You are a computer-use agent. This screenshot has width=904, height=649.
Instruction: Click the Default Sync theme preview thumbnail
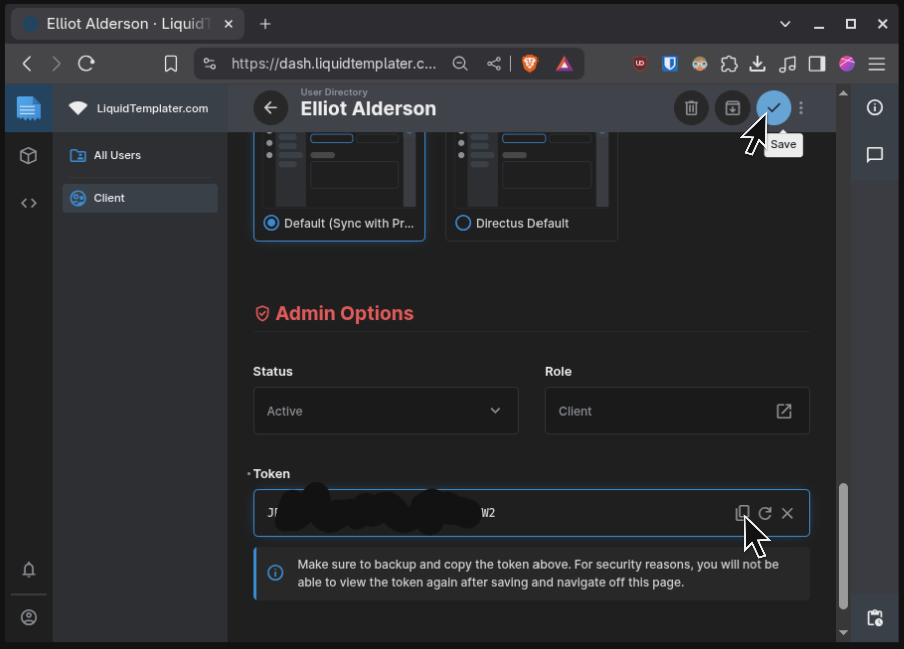(x=339, y=169)
